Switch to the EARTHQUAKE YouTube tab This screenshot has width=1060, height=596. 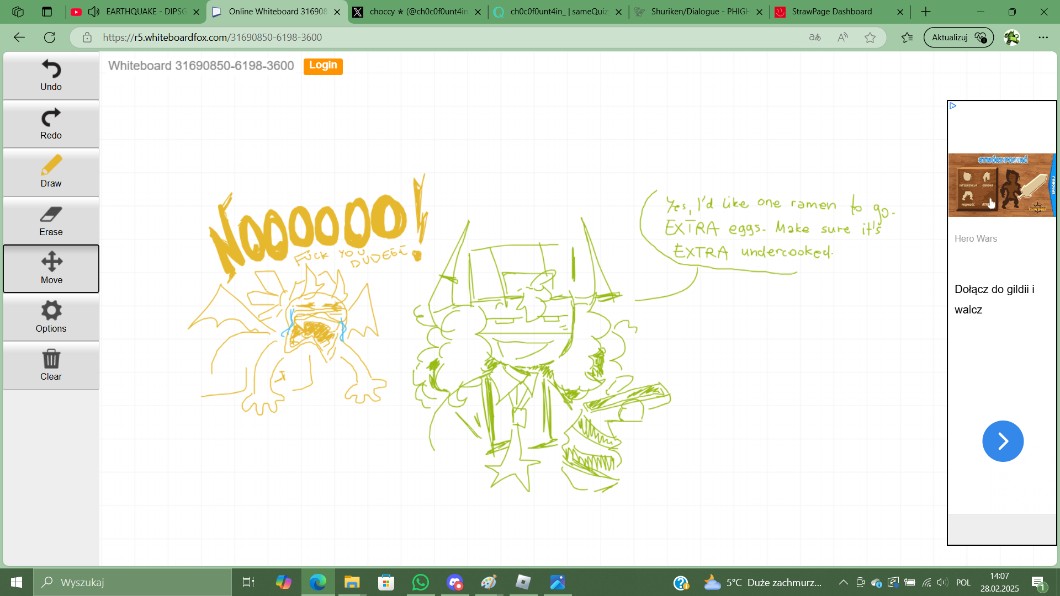140,12
